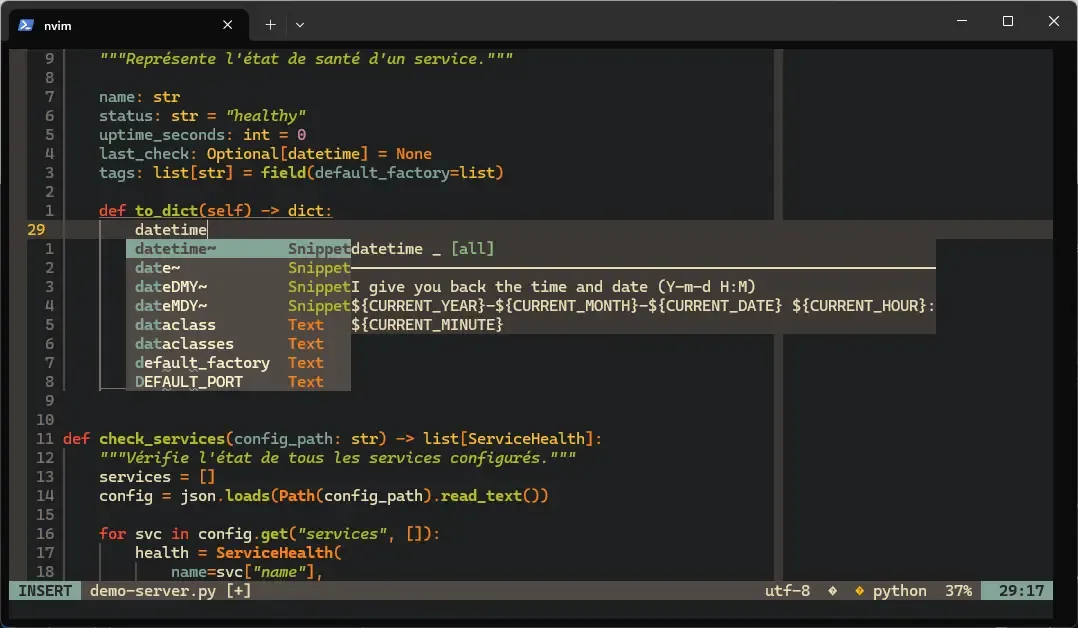Click the white diamond icon in the statusline
Image resolution: width=1078 pixels, height=628 pixels.
tap(833, 590)
